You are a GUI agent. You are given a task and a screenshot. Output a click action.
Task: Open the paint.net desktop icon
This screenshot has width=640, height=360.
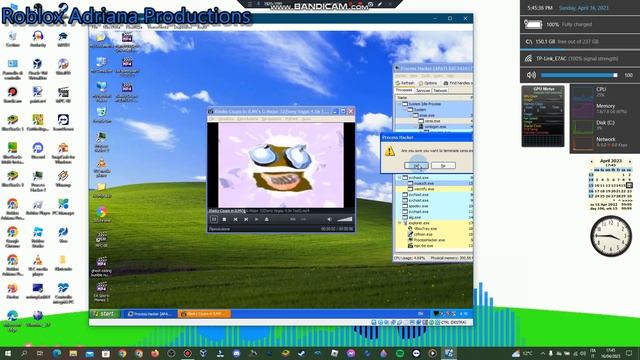tap(38, 95)
